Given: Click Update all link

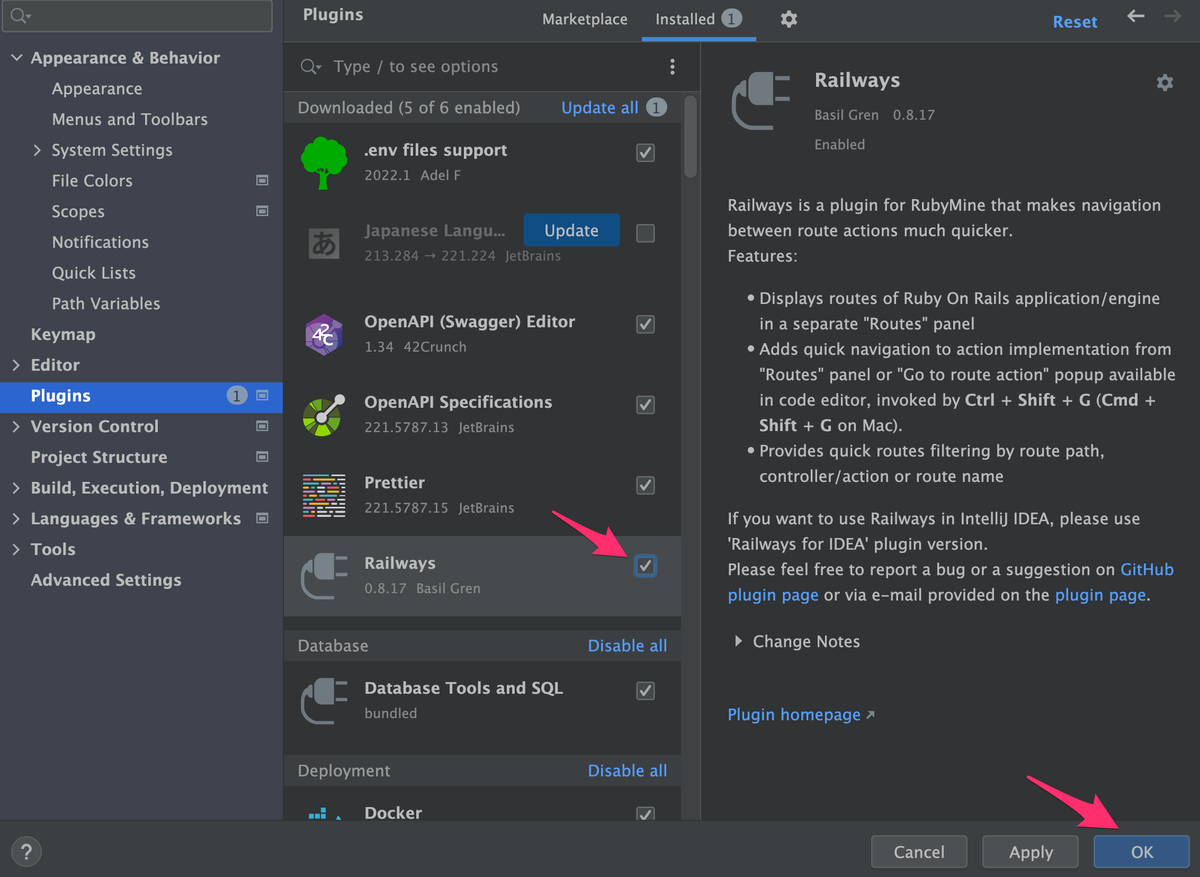Looking at the screenshot, I should click(600, 107).
